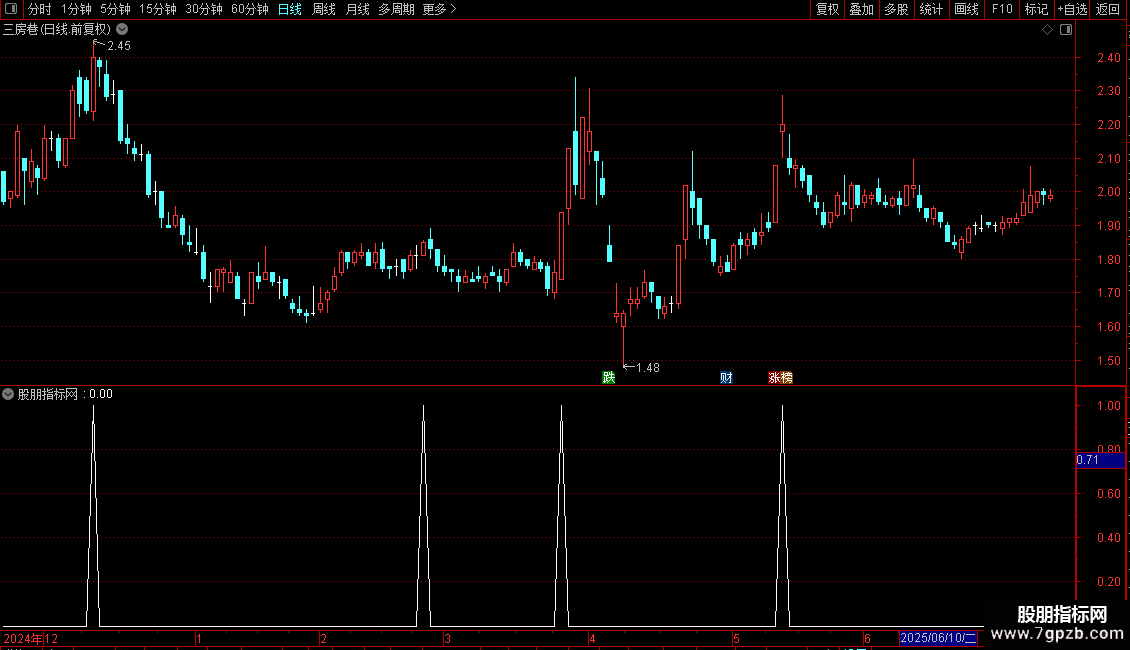Toggle the sidebar panel icon at top-left
Image resolution: width=1130 pixels, height=650 pixels.
(x=11, y=9)
